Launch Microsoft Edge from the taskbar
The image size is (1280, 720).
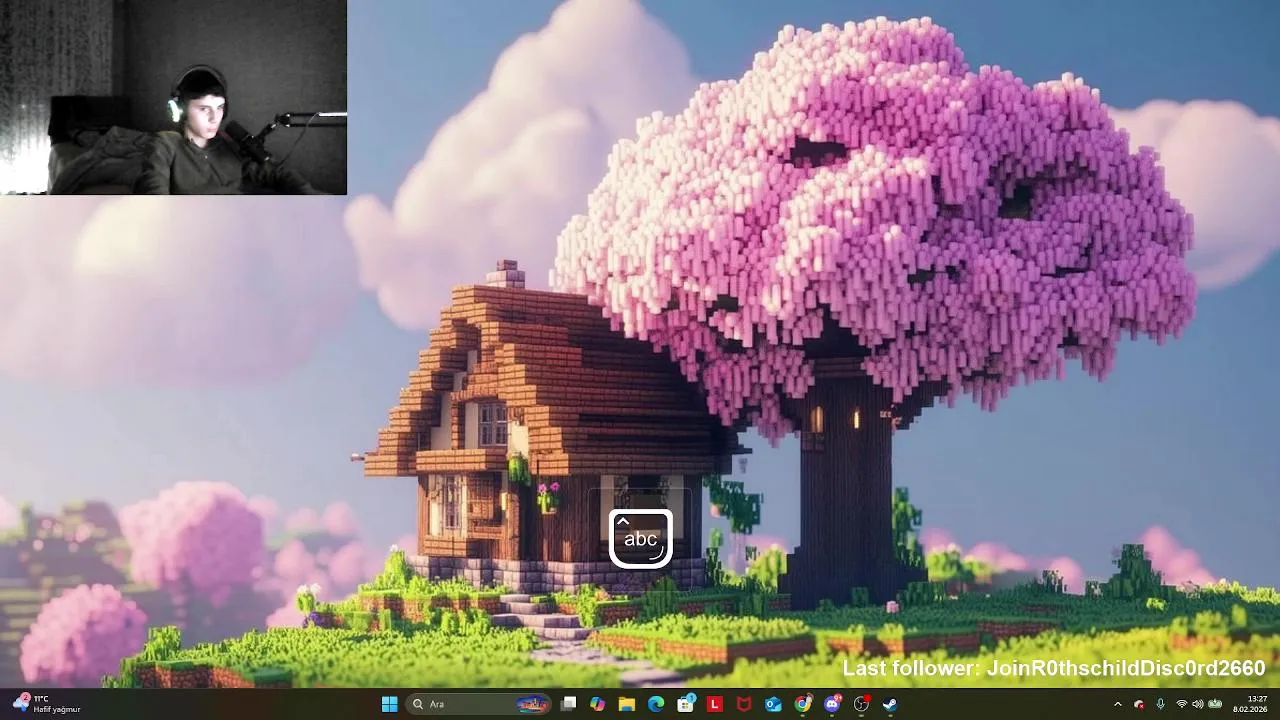click(x=656, y=704)
